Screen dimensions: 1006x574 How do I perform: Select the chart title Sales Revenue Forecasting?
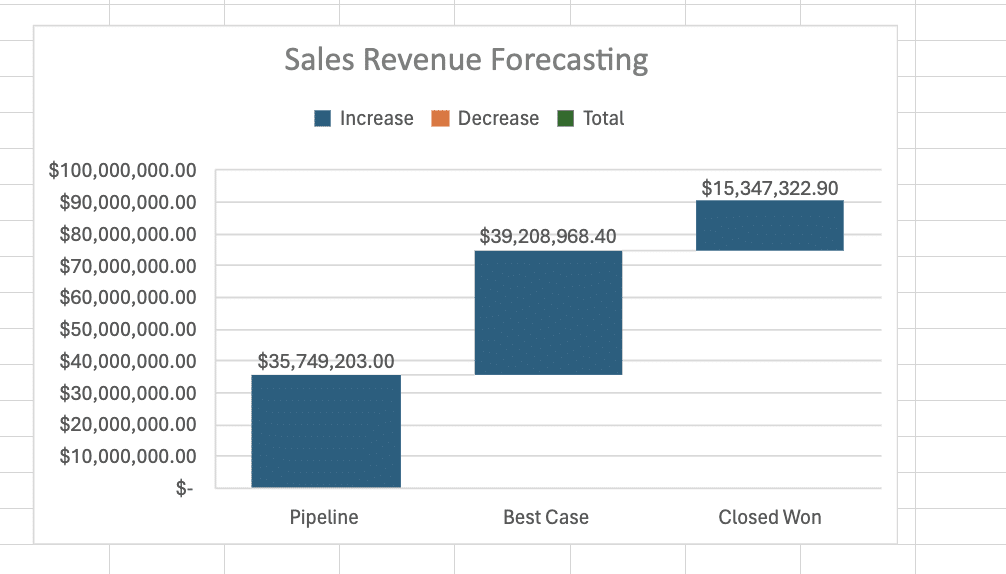[466, 60]
